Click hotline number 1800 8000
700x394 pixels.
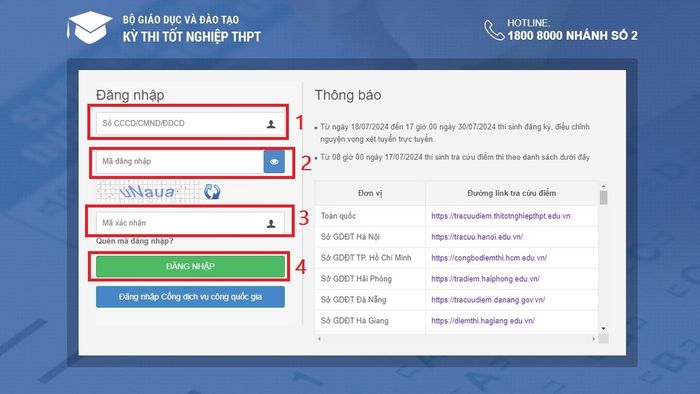pos(572,36)
